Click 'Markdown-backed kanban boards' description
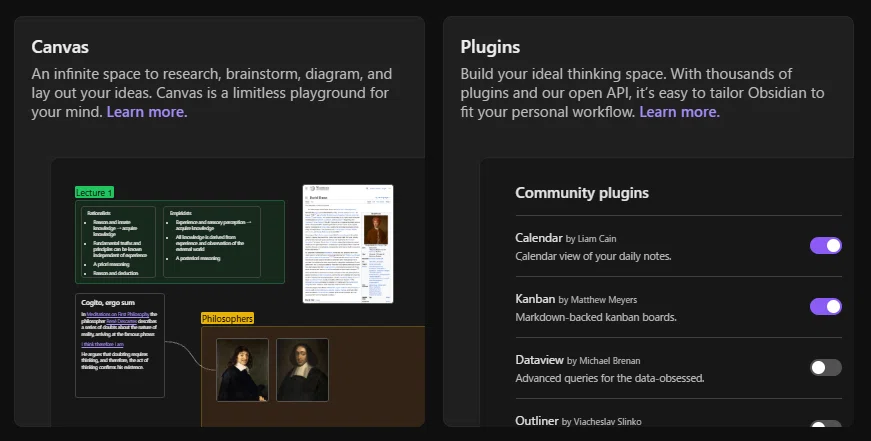871x441 pixels. tap(595, 317)
